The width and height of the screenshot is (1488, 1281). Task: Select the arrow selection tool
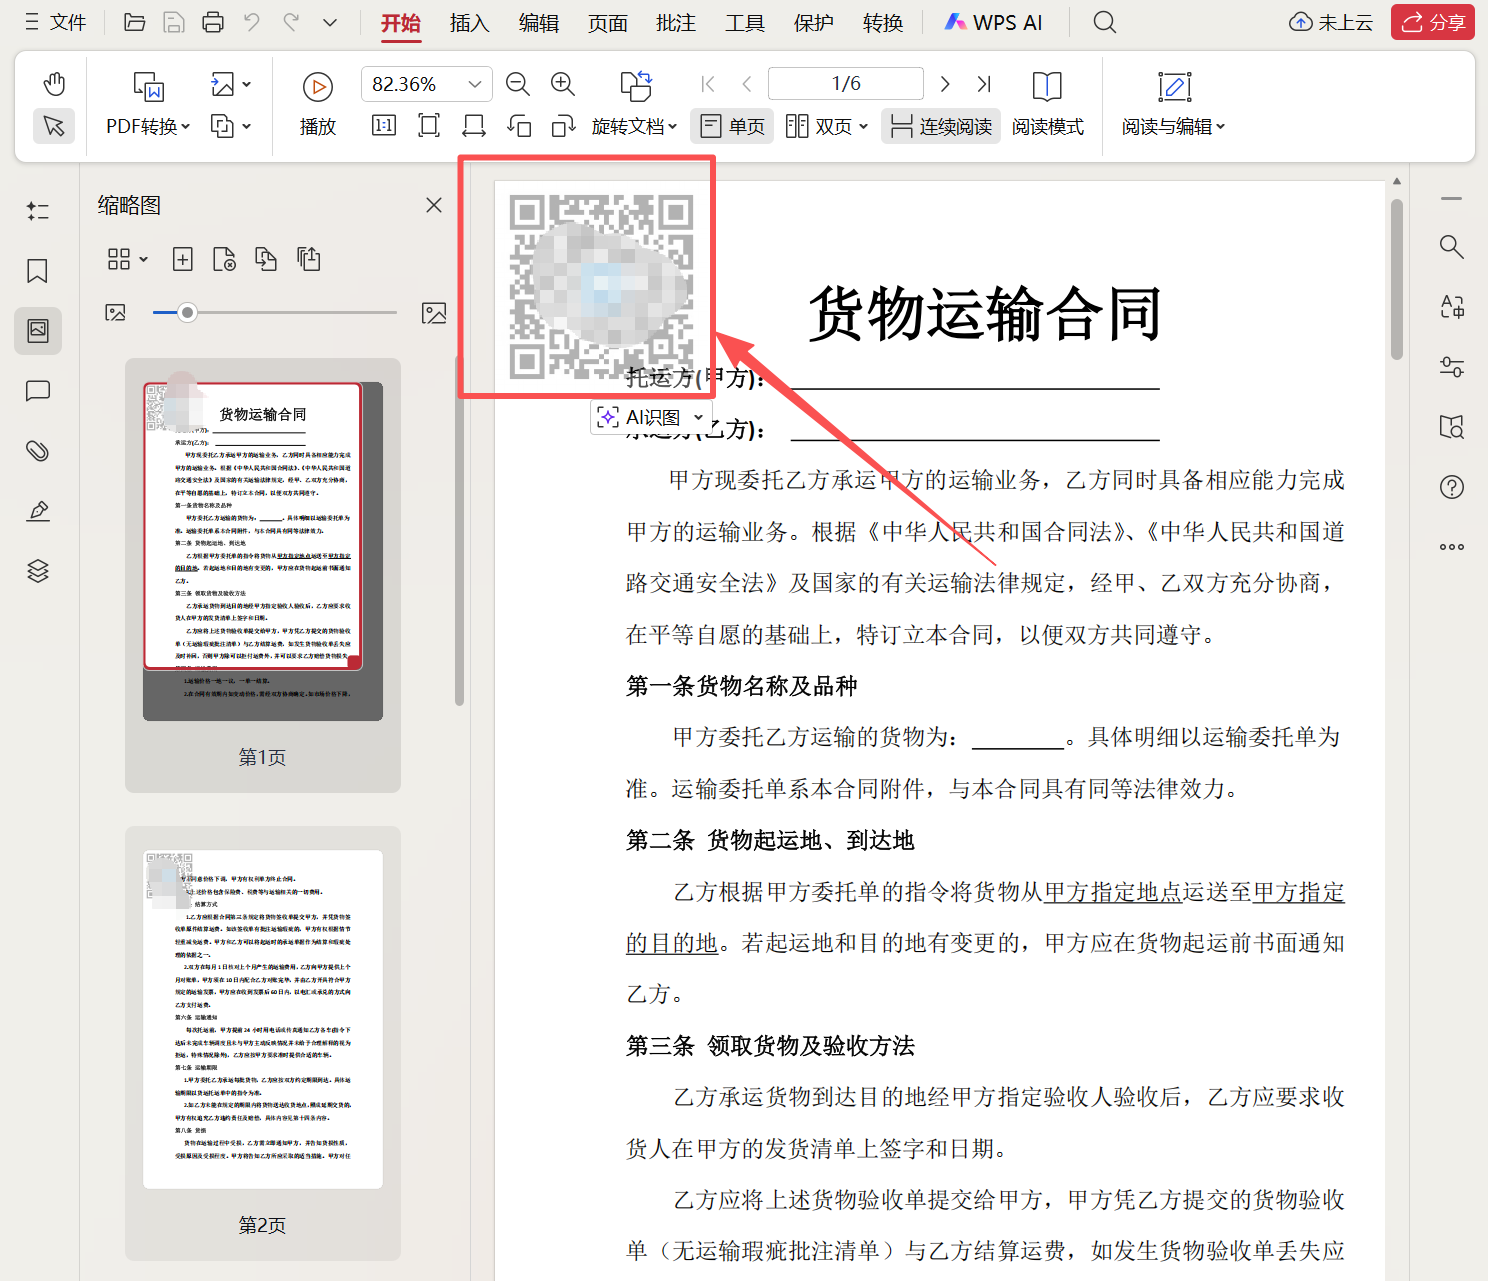54,126
